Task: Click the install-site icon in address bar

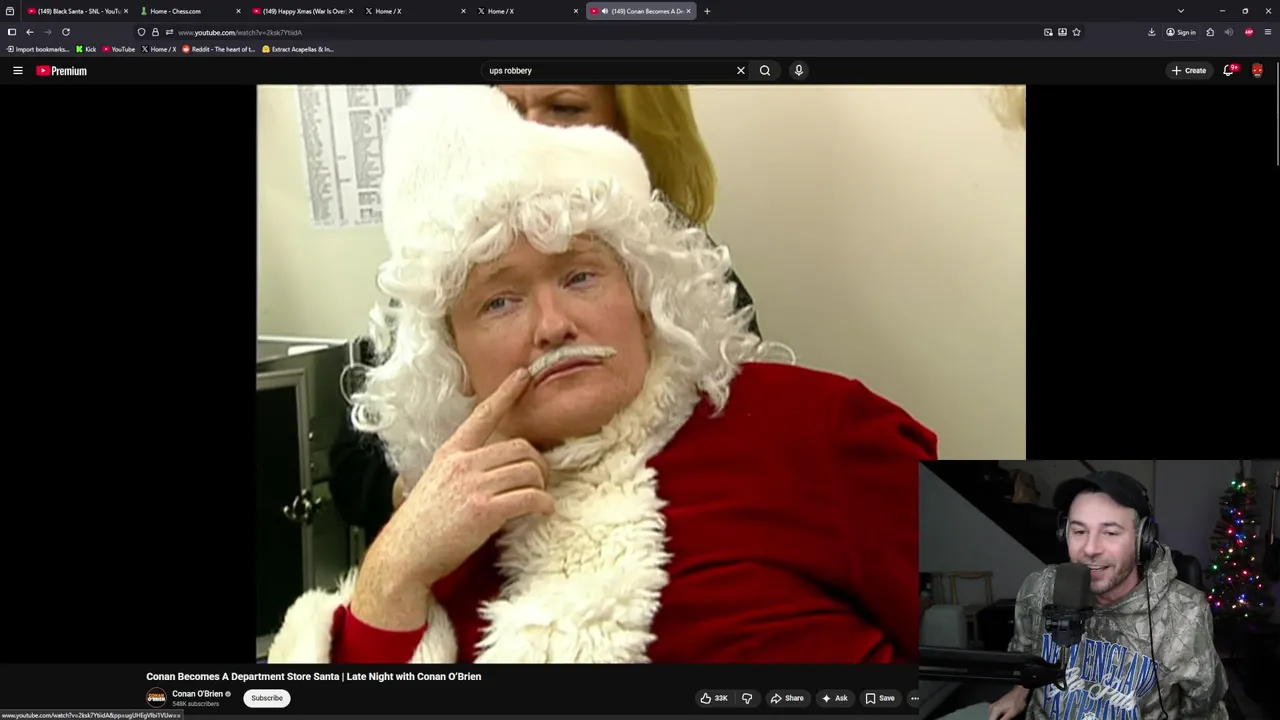Action: tap(1062, 32)
